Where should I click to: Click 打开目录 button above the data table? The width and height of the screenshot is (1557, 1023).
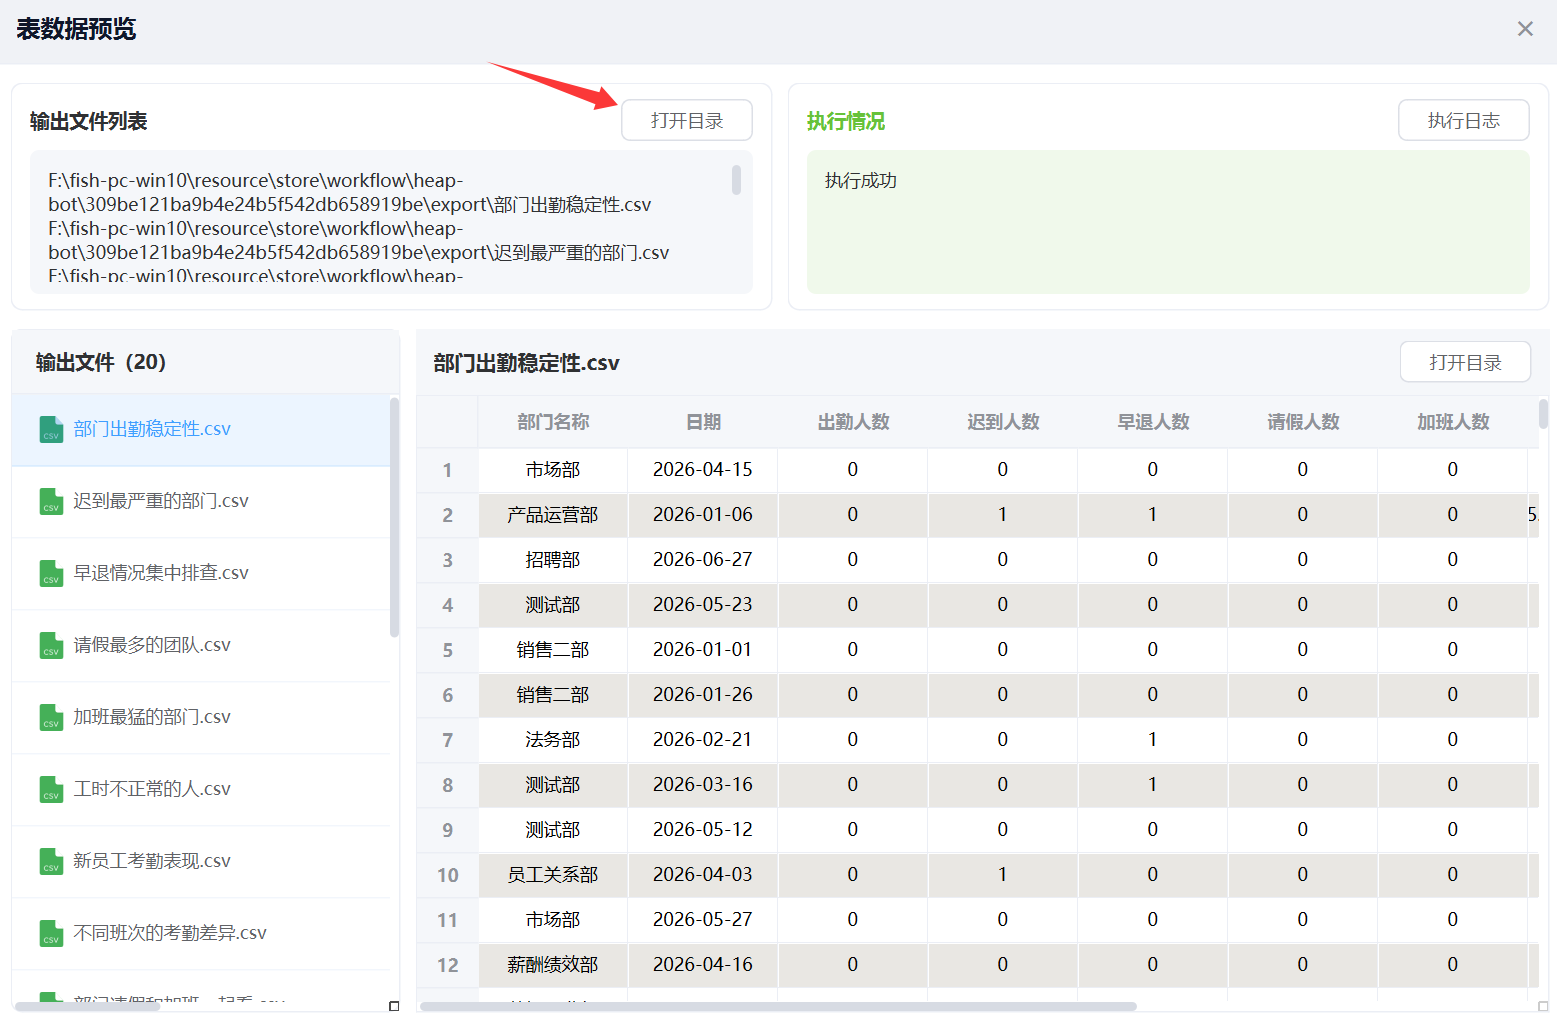1464,363
